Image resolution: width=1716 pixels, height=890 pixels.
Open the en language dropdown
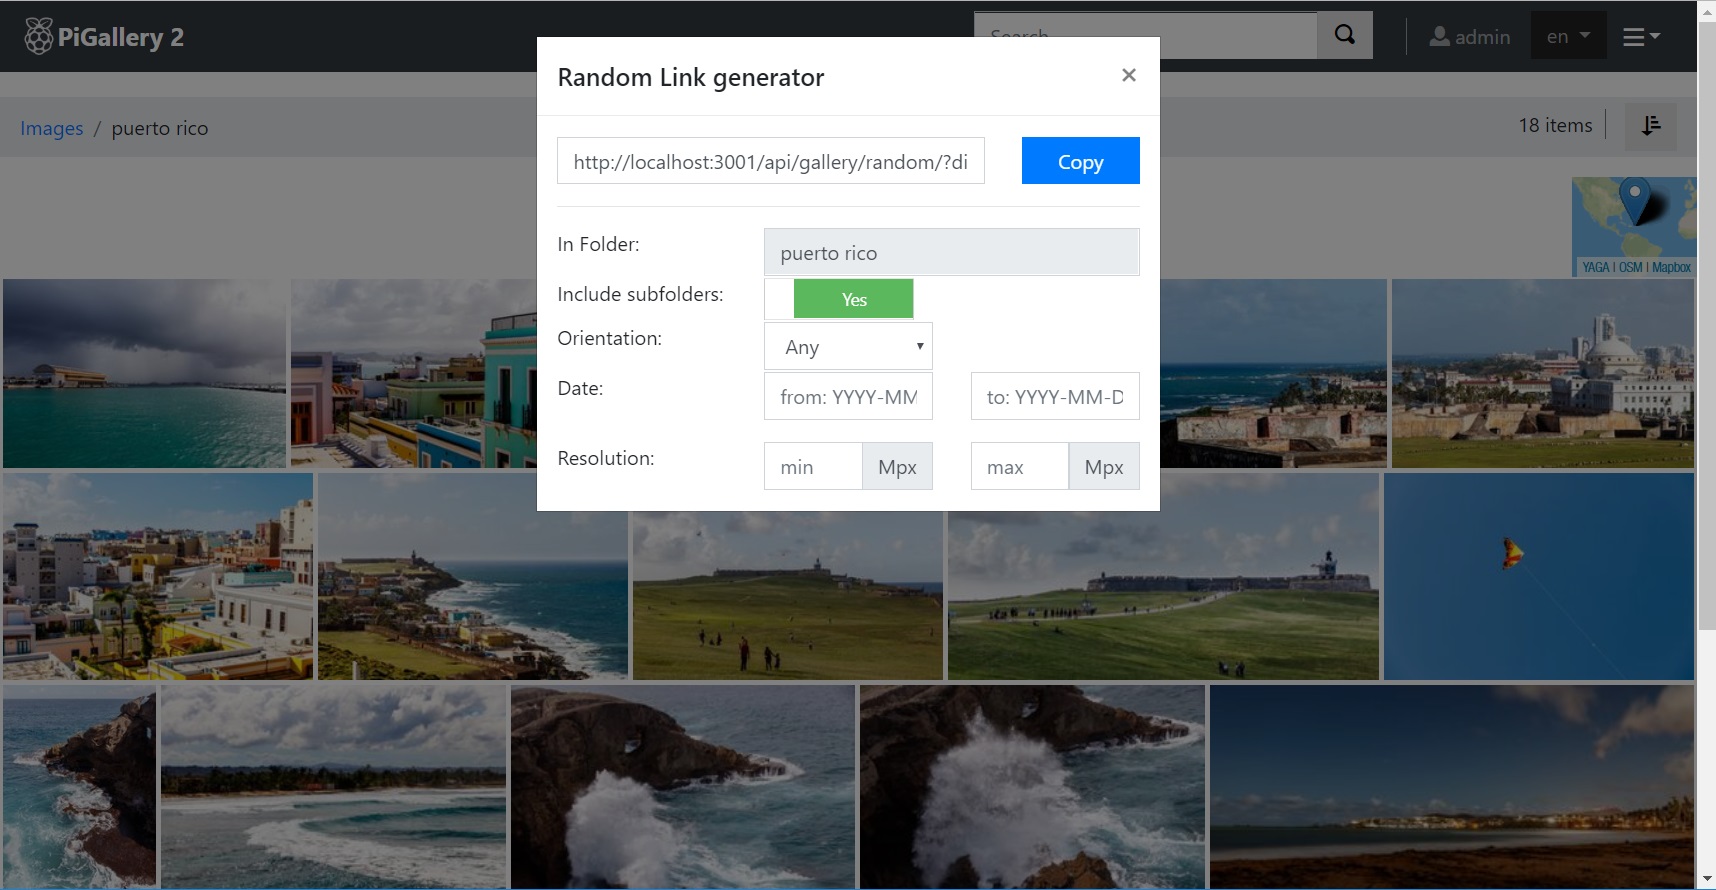click(x=1567, y=37)
